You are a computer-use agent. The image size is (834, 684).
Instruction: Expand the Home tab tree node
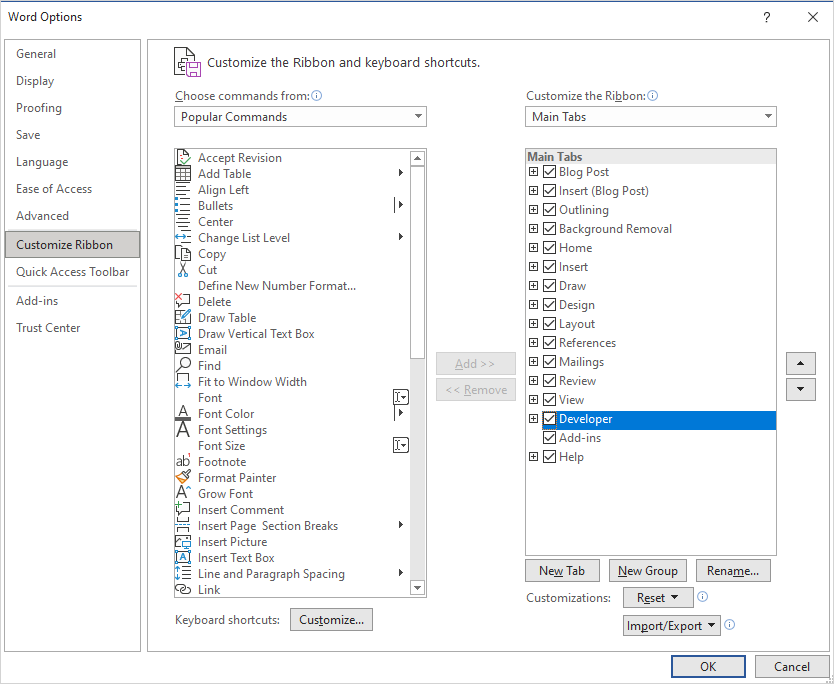534,248
